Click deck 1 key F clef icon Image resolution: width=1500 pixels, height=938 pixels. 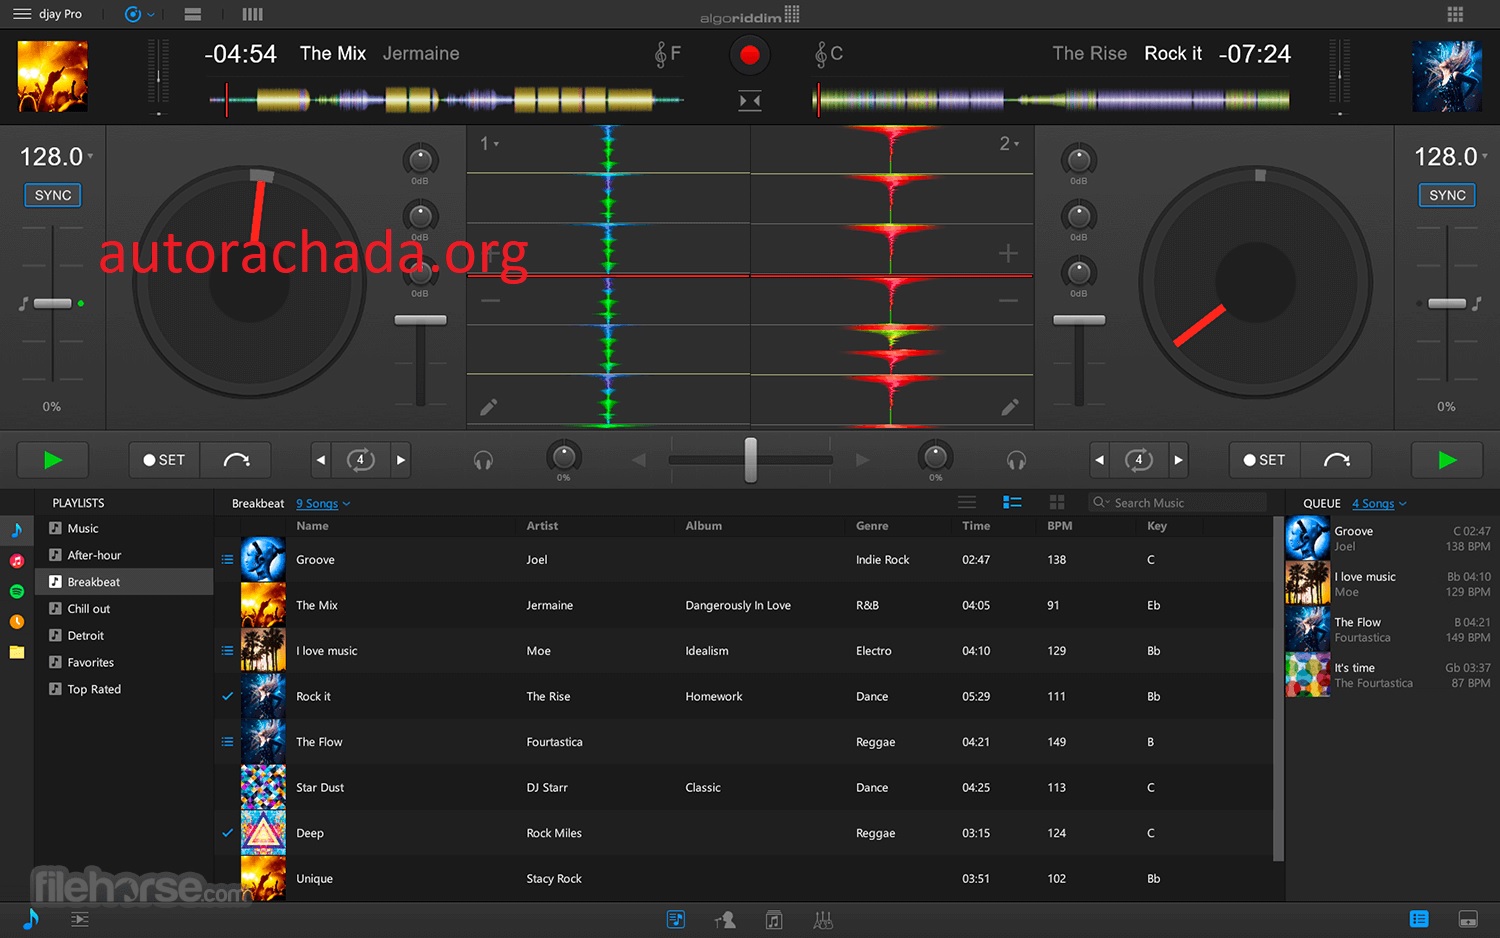pyautogui.click(x=661, y=54)
